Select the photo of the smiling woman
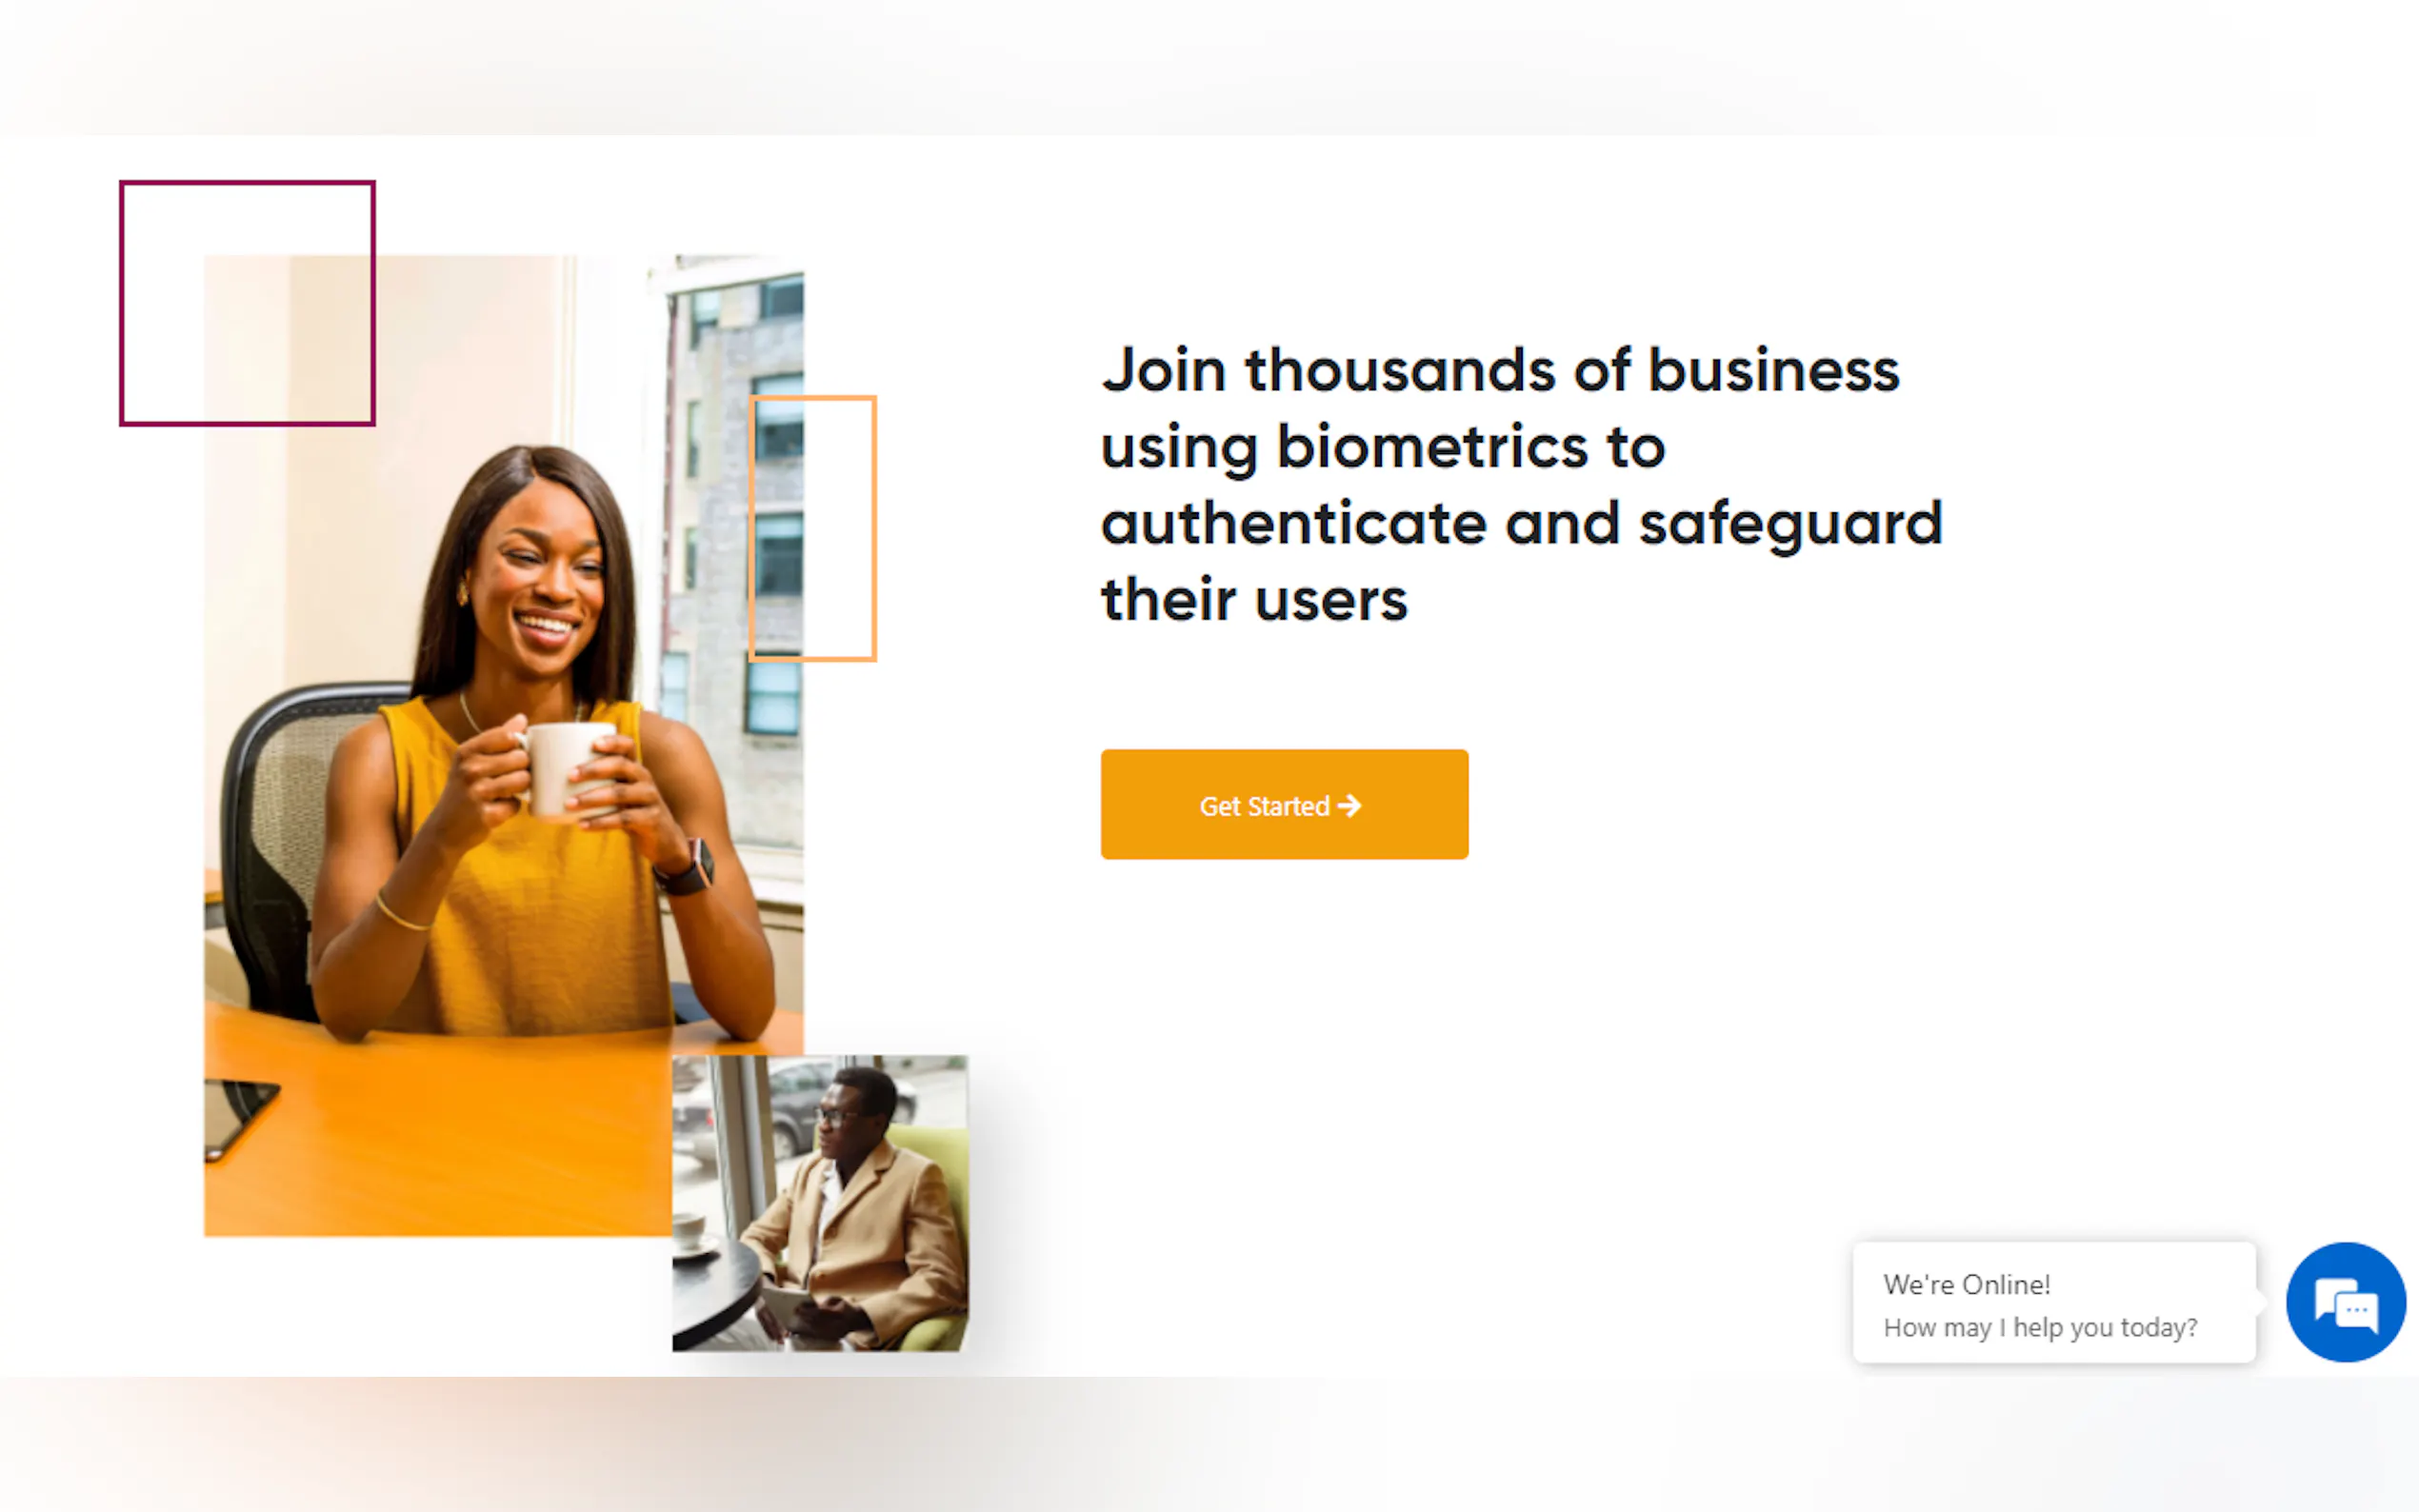This screenshot has height=1512, width=2419. coord(503,745)
